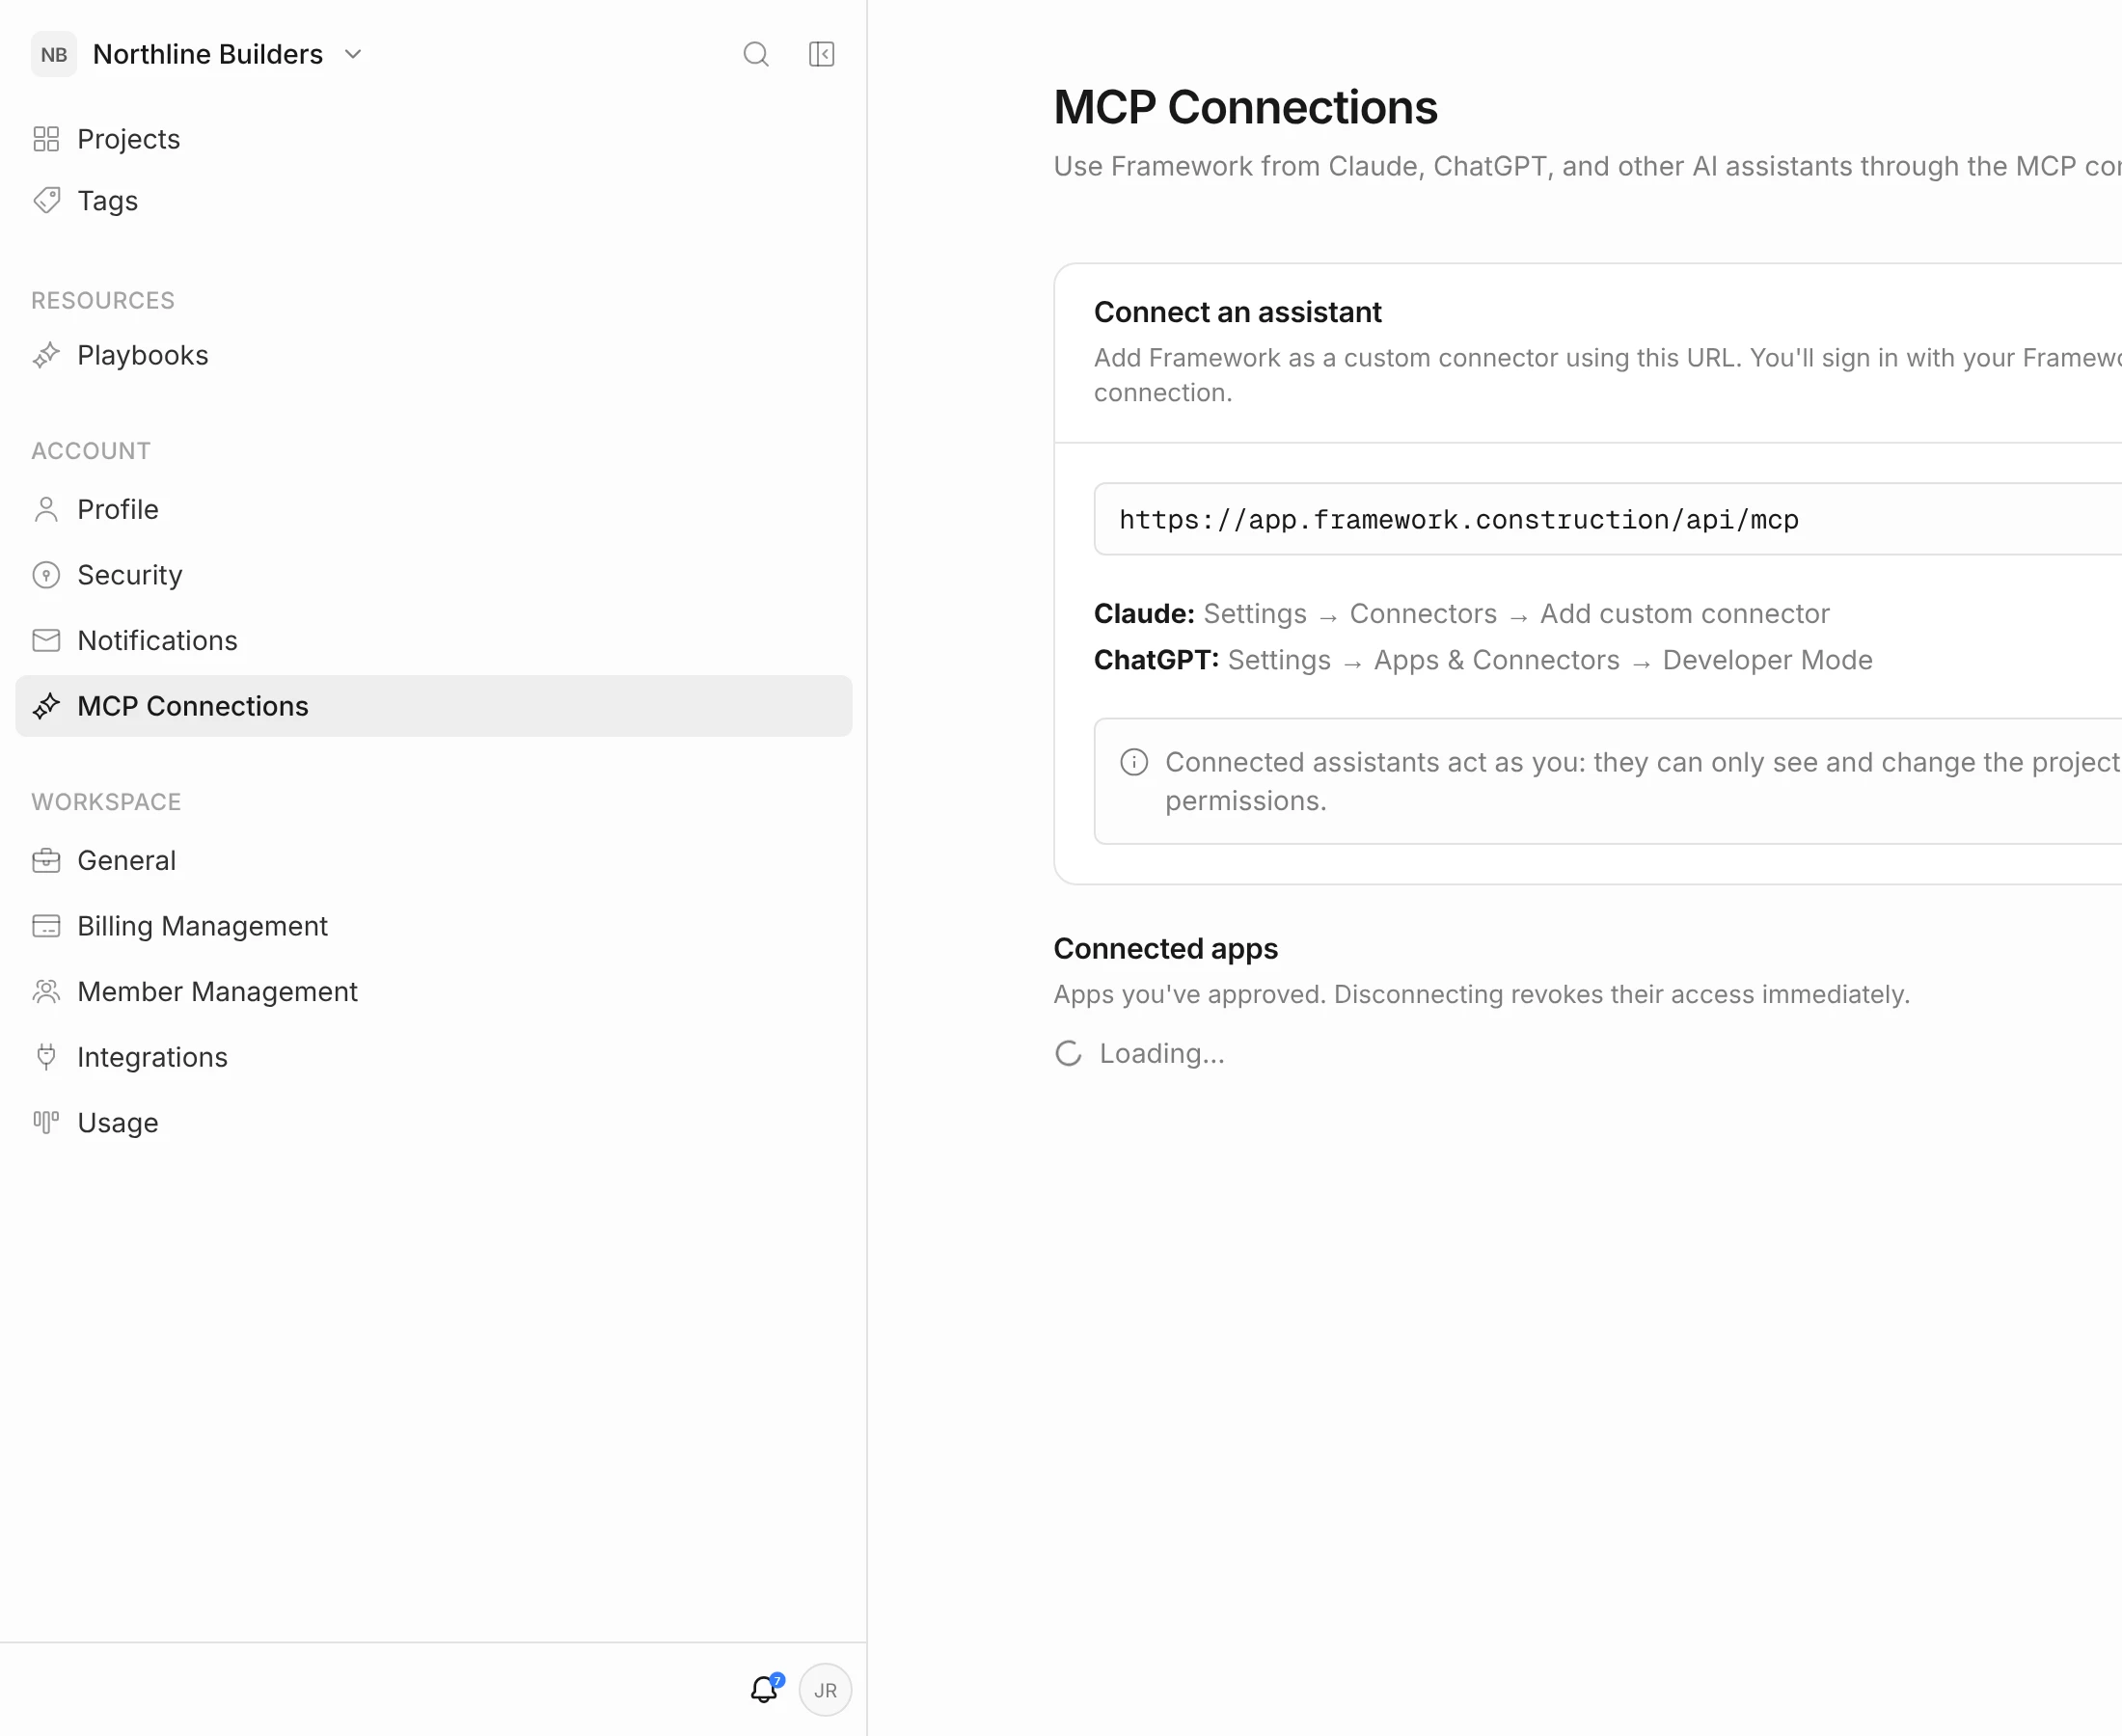
Task: View workspace Usage
Action: (434, 1122)
